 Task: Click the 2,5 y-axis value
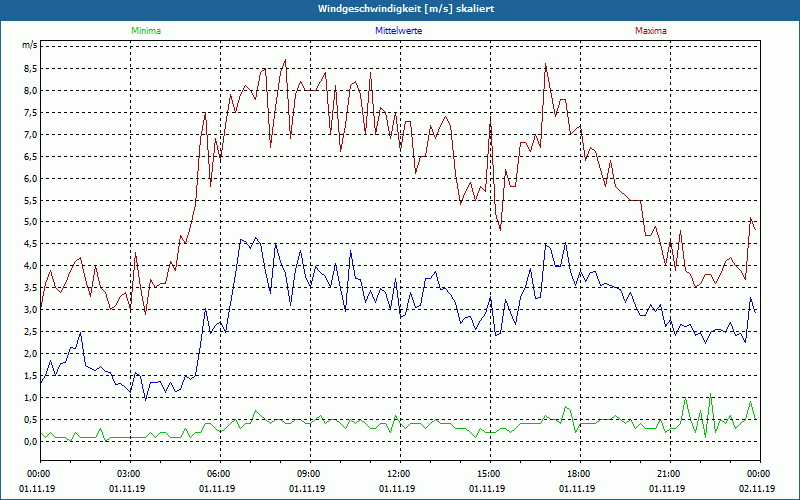(x=29, y=331)
